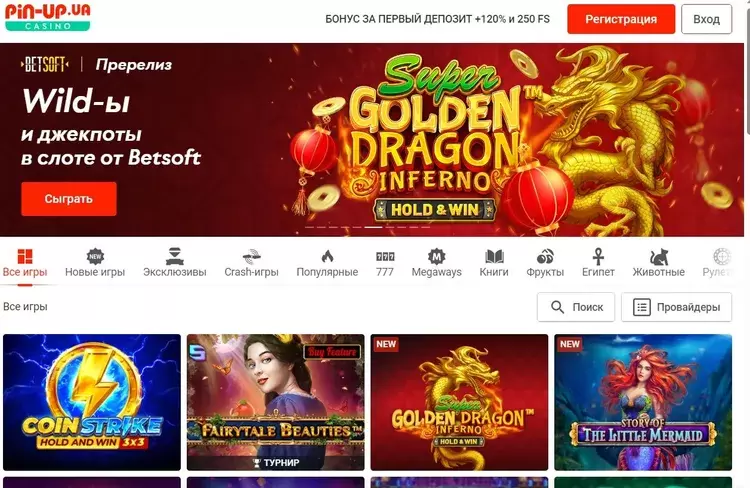Switch to the Megaways tab label
This screenshot has height=488, width=750.
coord(436,272)
